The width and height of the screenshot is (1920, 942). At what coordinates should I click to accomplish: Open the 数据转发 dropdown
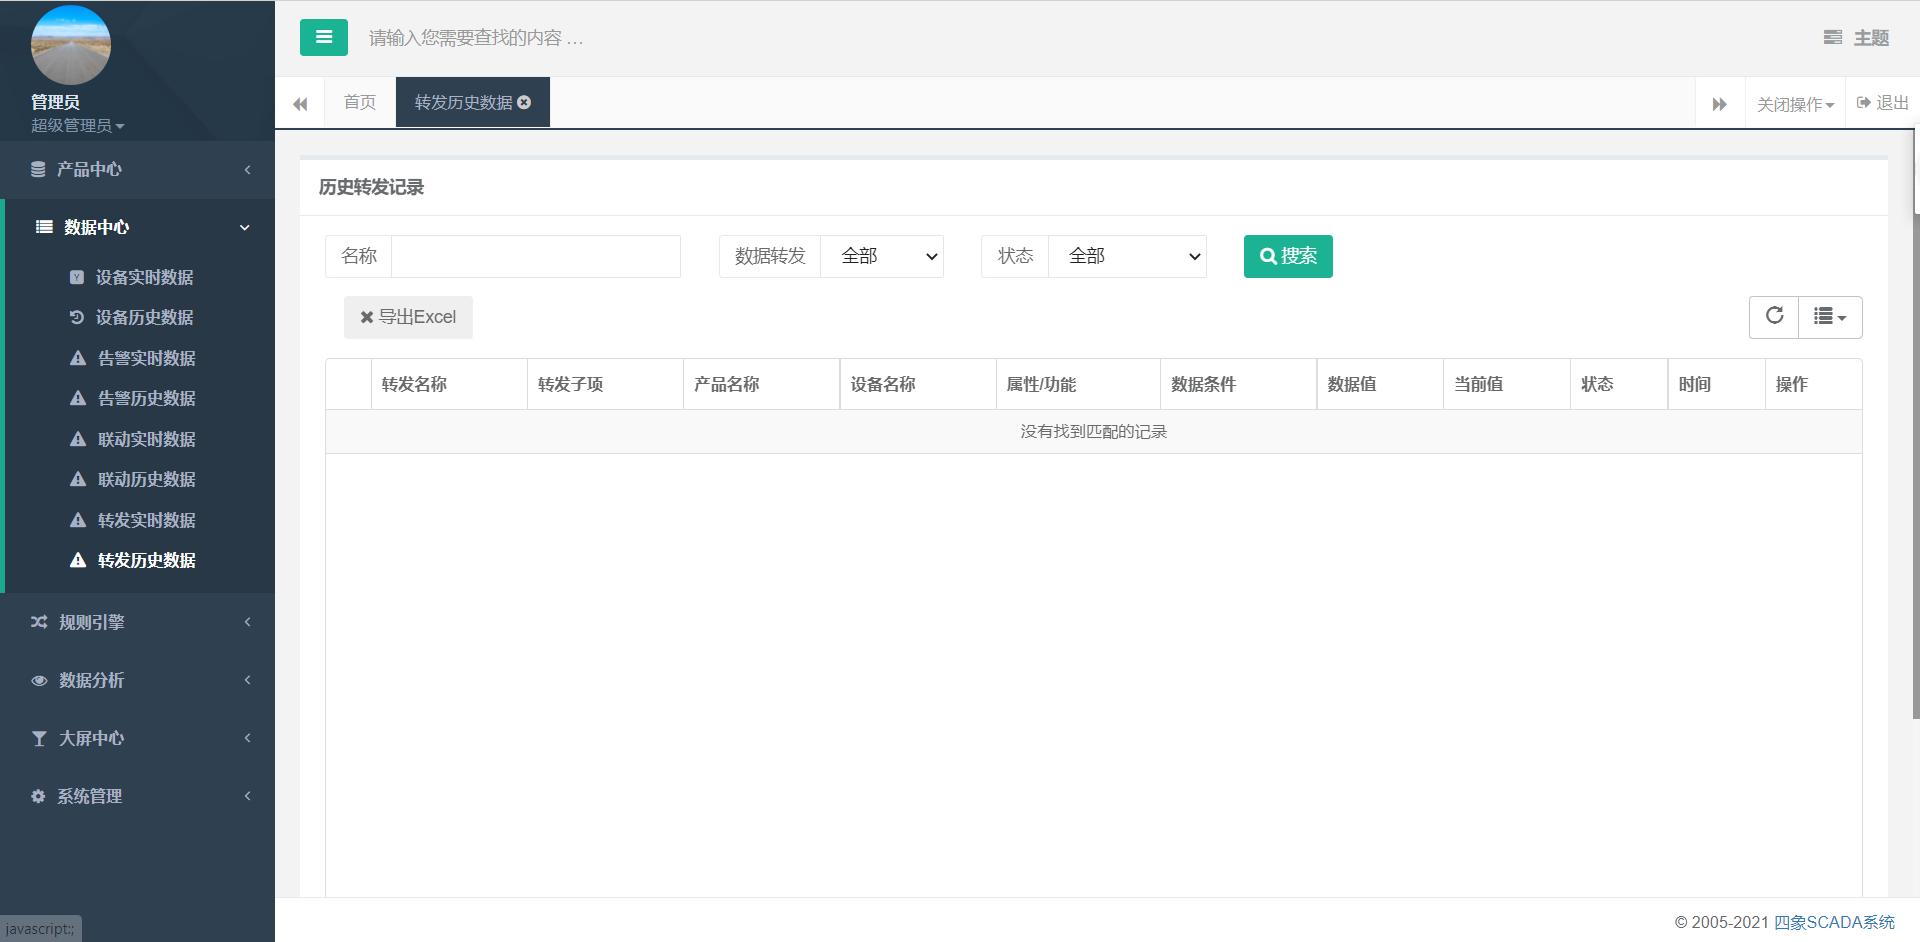[x=881, y=256]
